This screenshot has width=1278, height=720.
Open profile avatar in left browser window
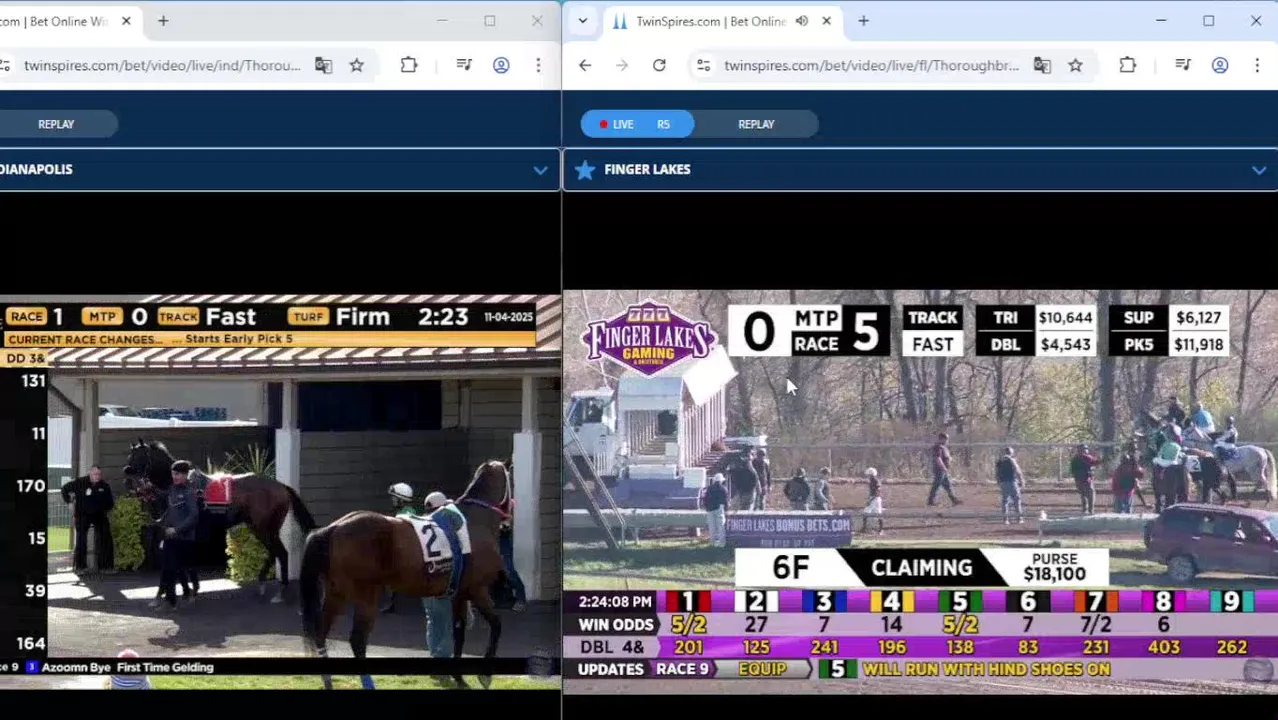click(501, 65)
